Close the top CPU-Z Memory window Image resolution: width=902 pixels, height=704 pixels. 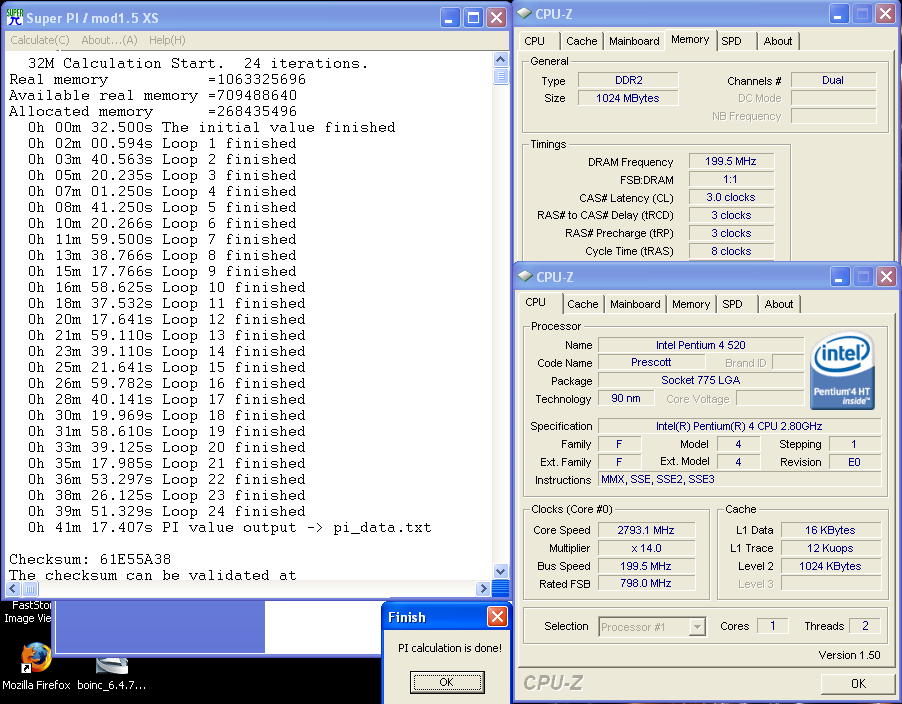[885, 14]
